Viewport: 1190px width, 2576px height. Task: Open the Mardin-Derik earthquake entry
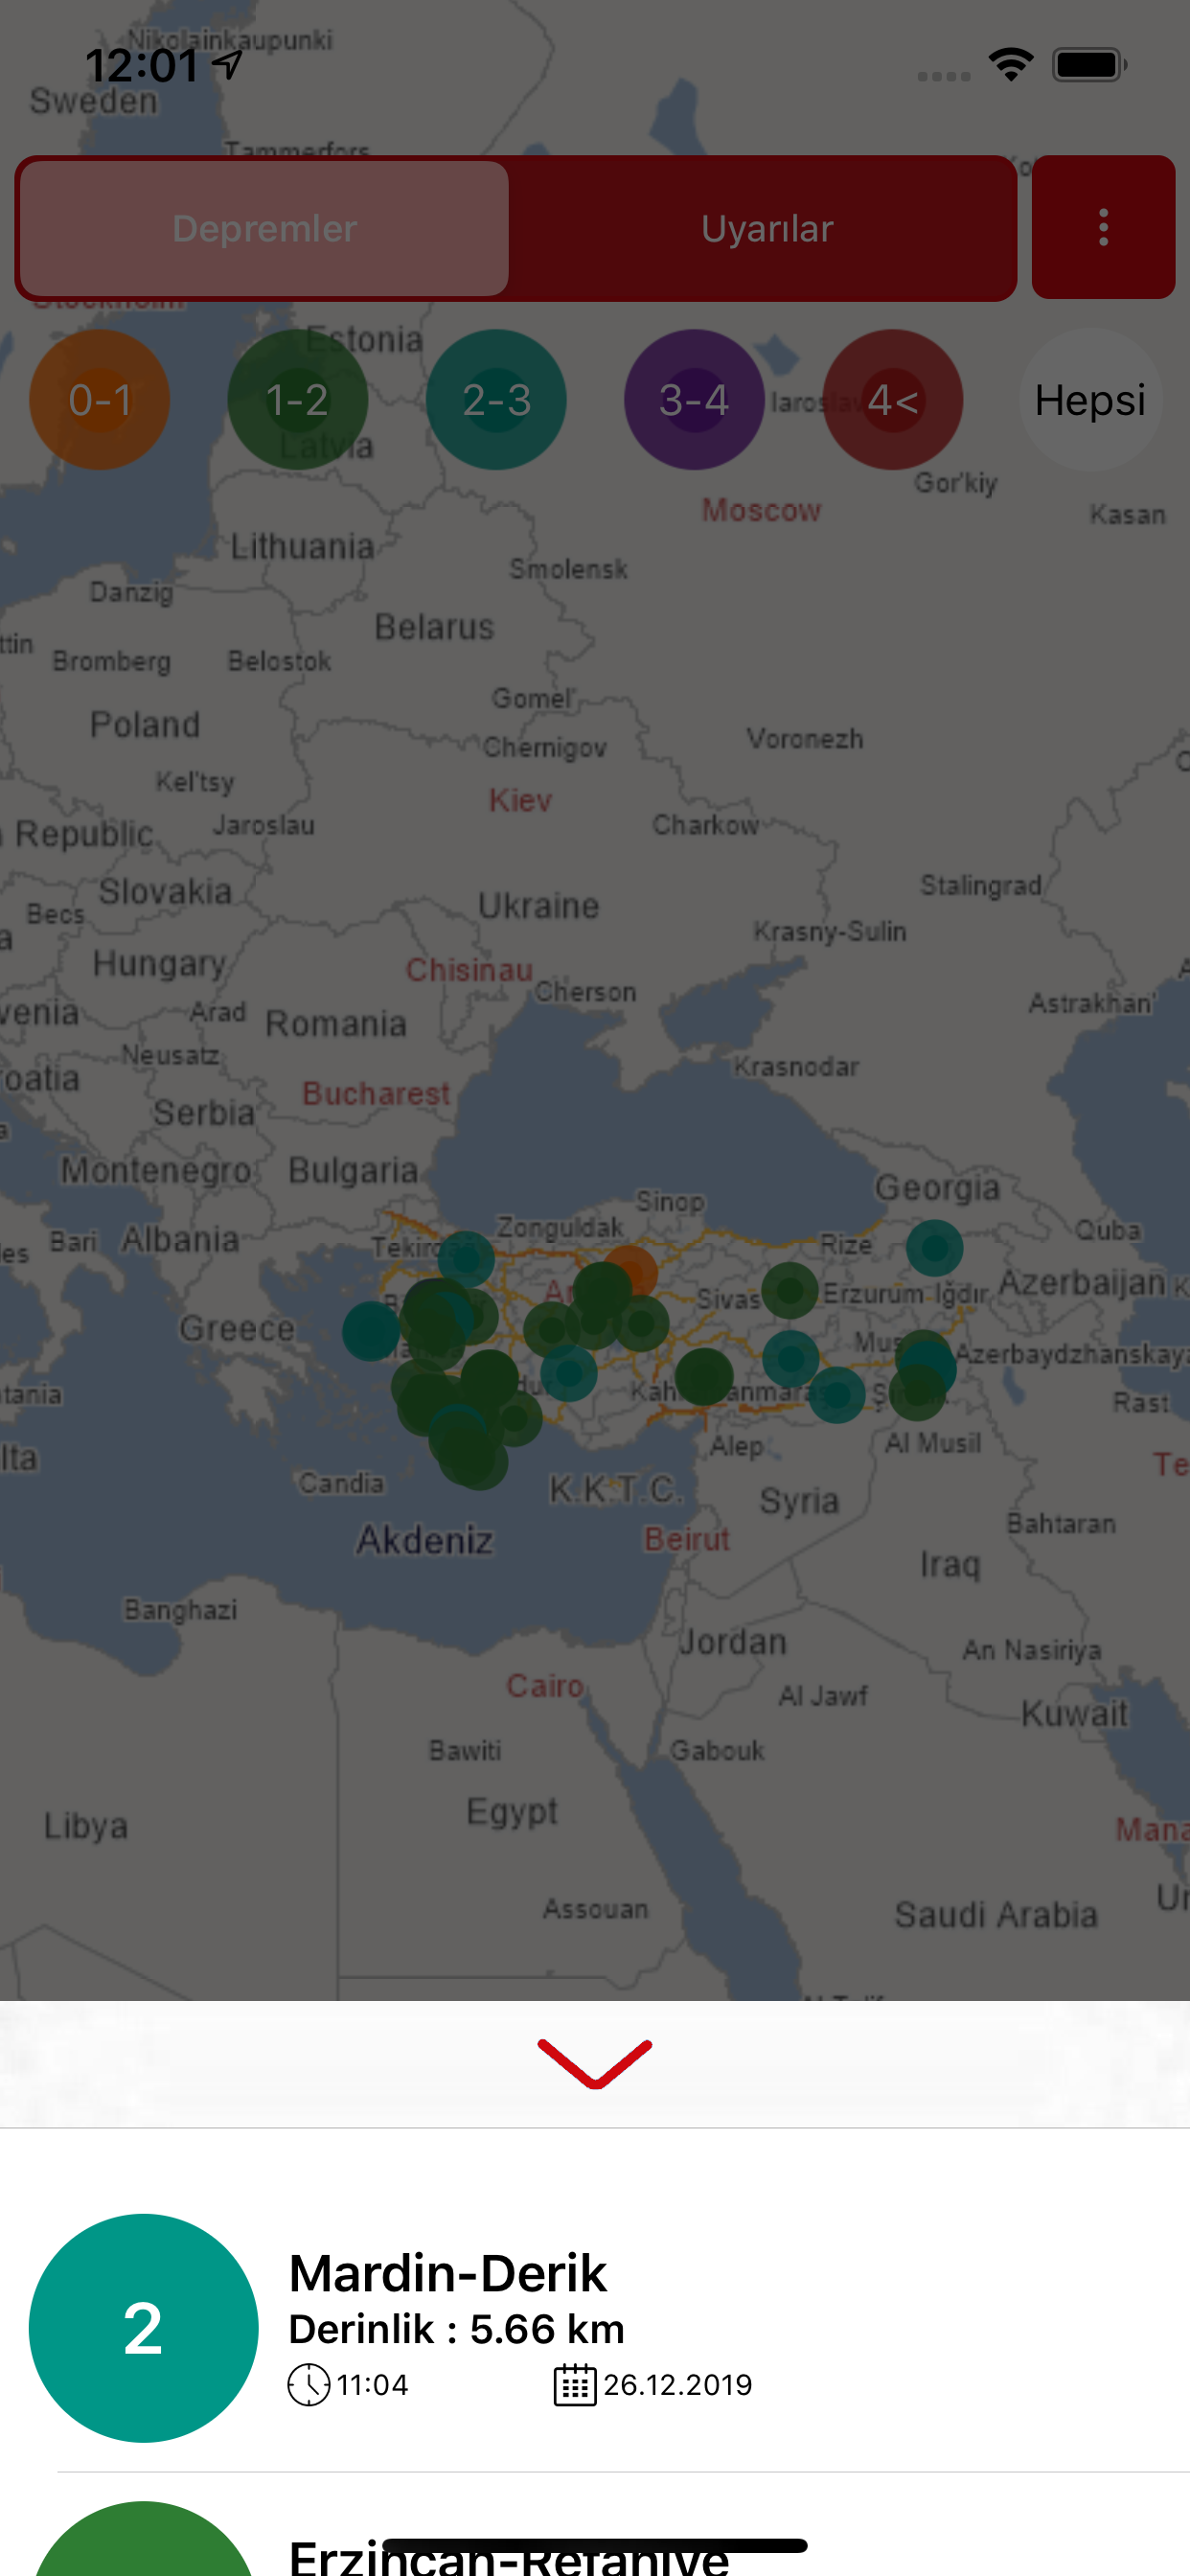coord(595,2328)
